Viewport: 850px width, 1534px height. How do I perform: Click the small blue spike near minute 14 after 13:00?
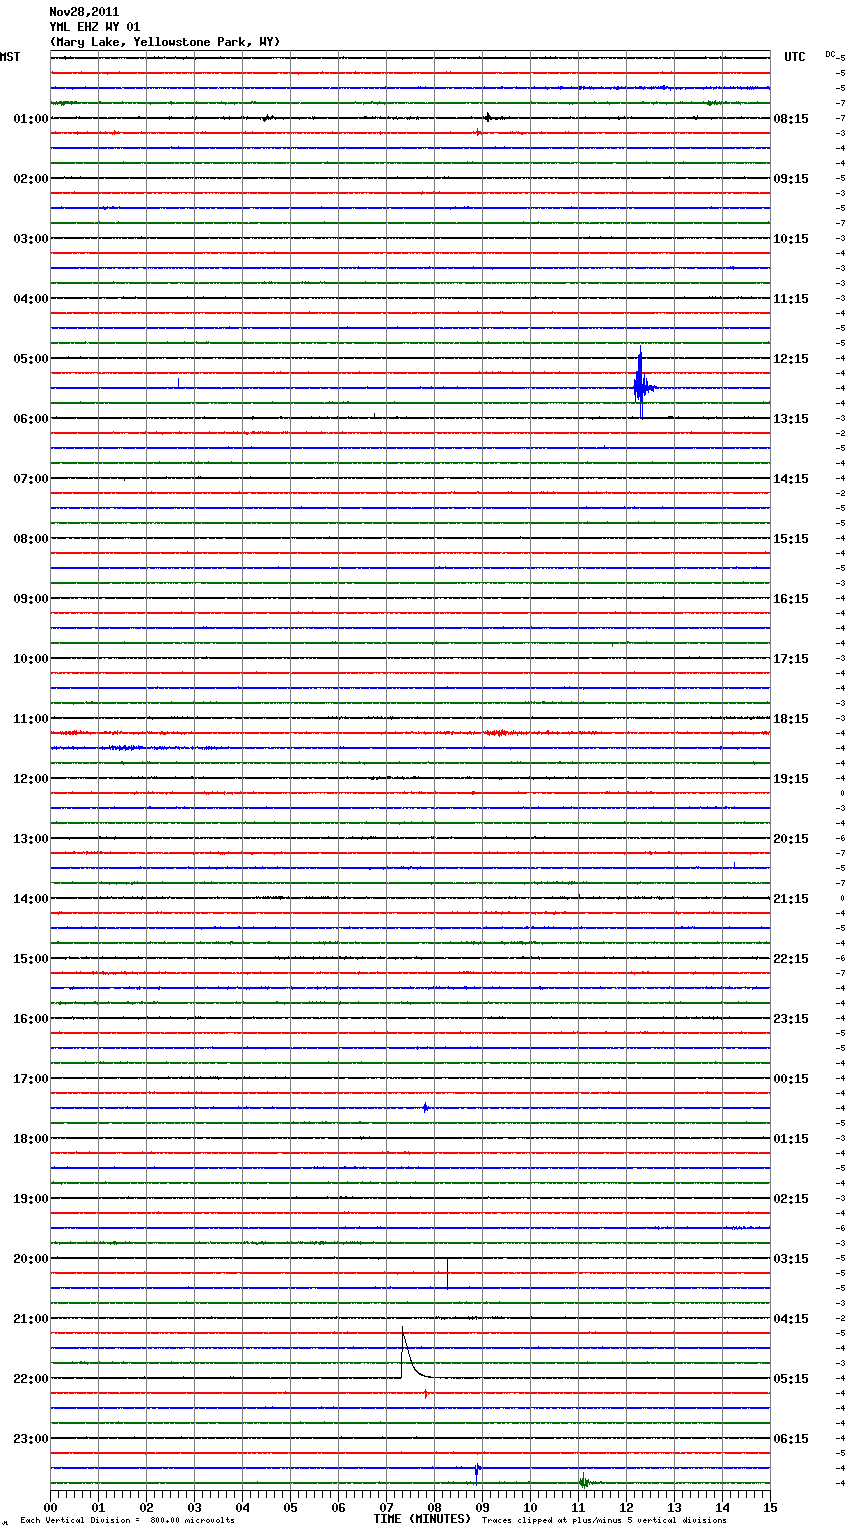[734, 865]
